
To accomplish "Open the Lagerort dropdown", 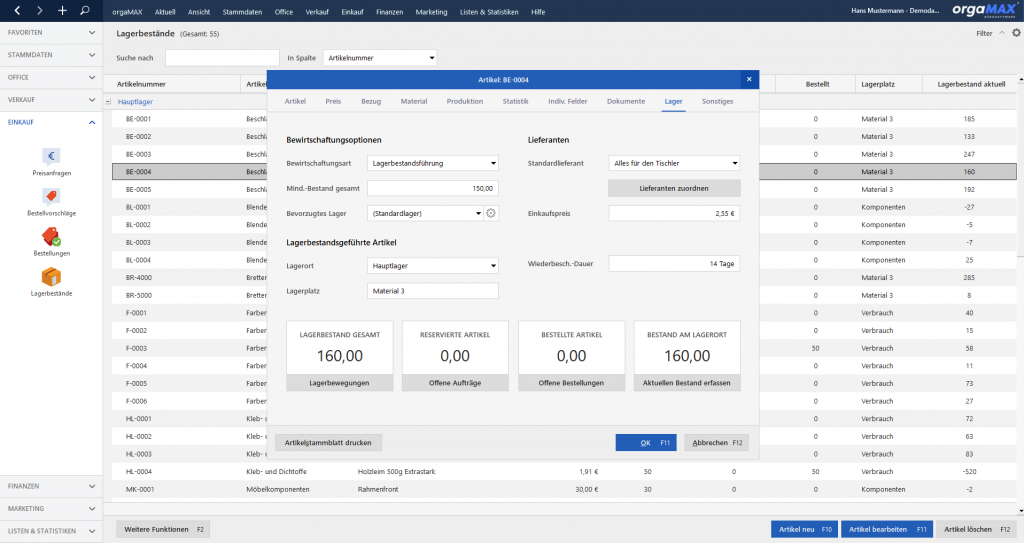I will pos(433,266).
